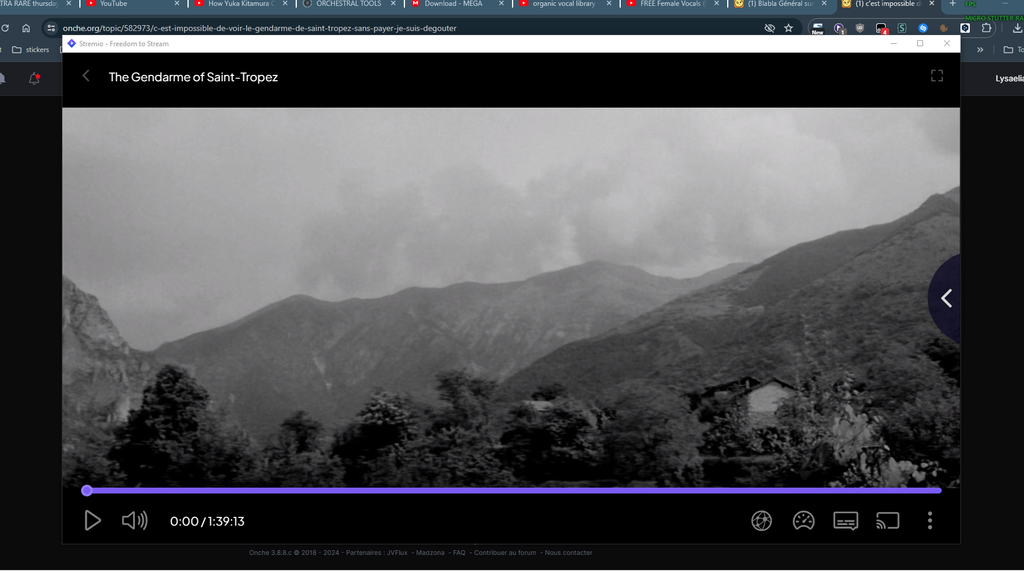Switch to the Blabla Général tab

(x=780, y=4)
